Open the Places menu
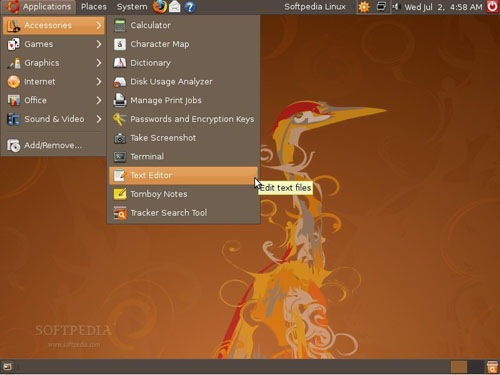This screenshot has height=375, width=500. click(94, 7)
